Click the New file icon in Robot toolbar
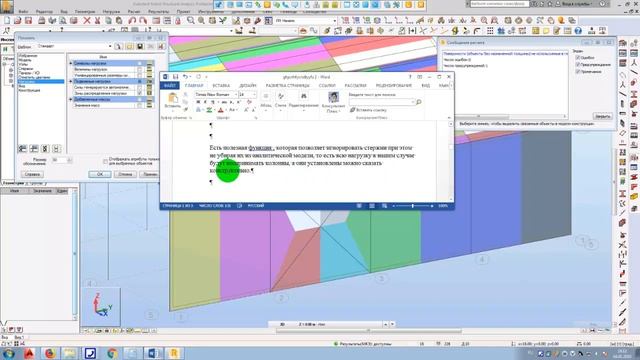640x360 pixels. point(7,20)
